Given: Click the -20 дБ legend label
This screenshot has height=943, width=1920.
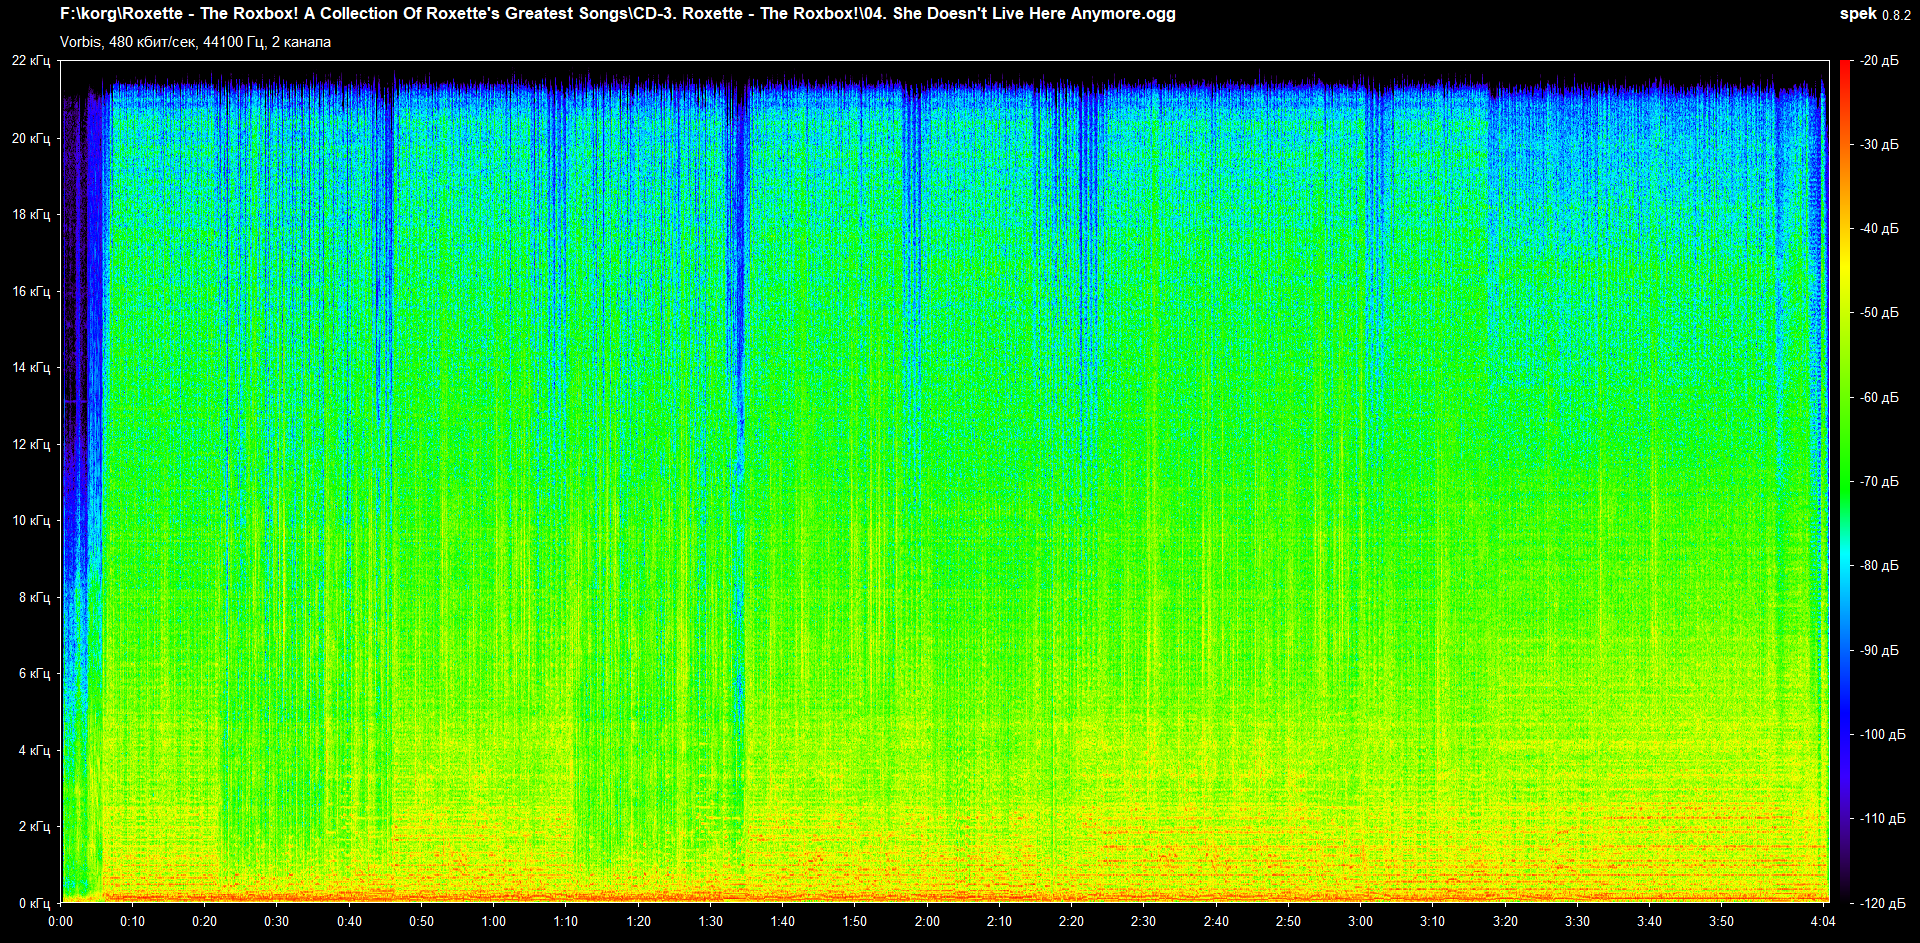Looking at the screenshot, I should (1879, 61).
